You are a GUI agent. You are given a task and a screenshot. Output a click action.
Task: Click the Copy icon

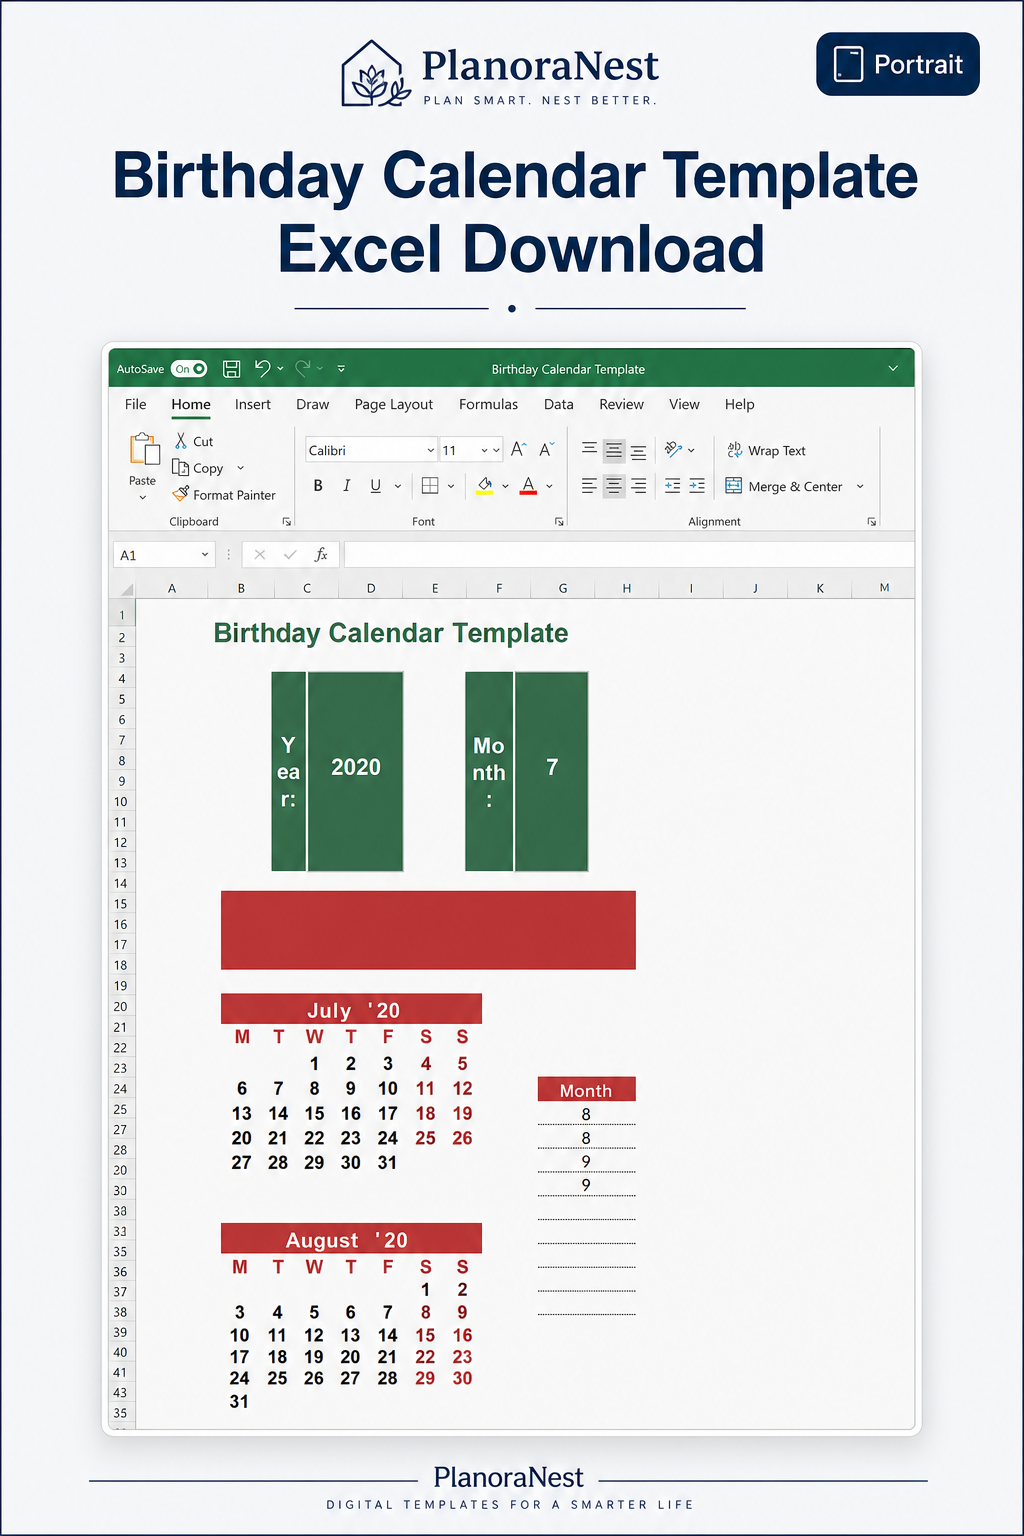181,467
